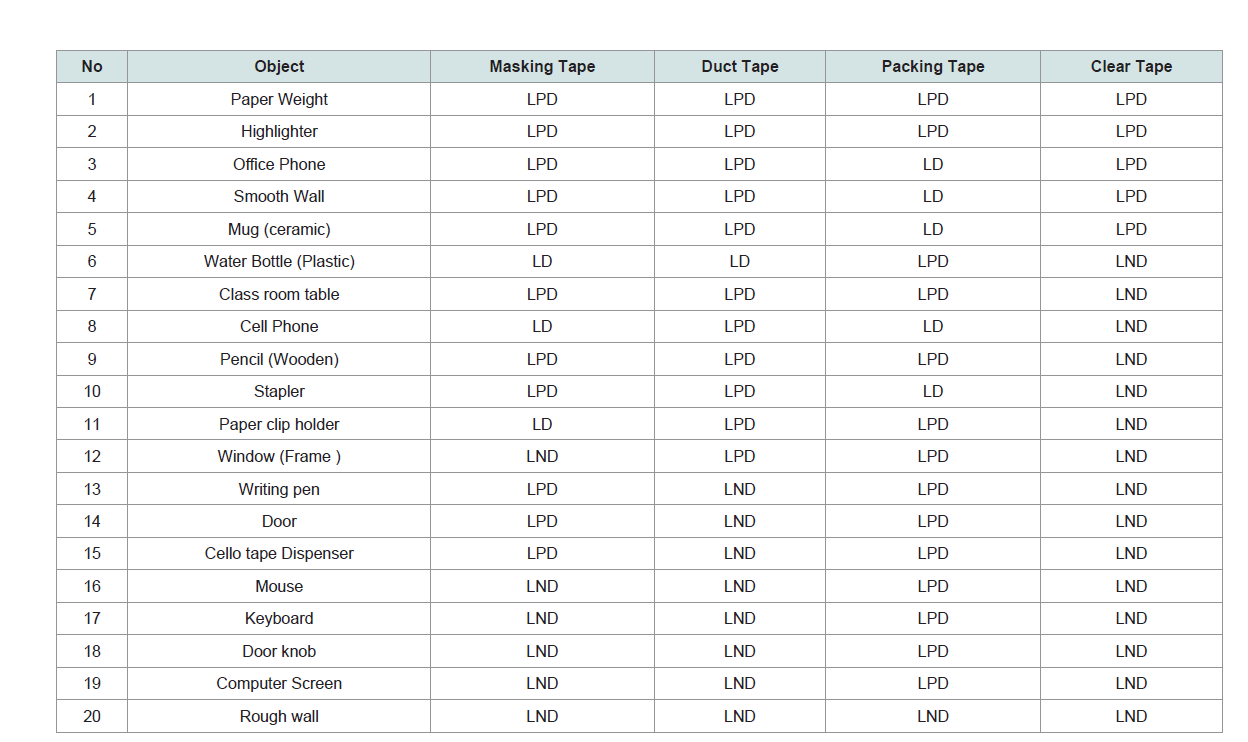This screenshot has height=742, width=1248.
Task: Select the Masking Tape column header
Action: coord(542,67)
